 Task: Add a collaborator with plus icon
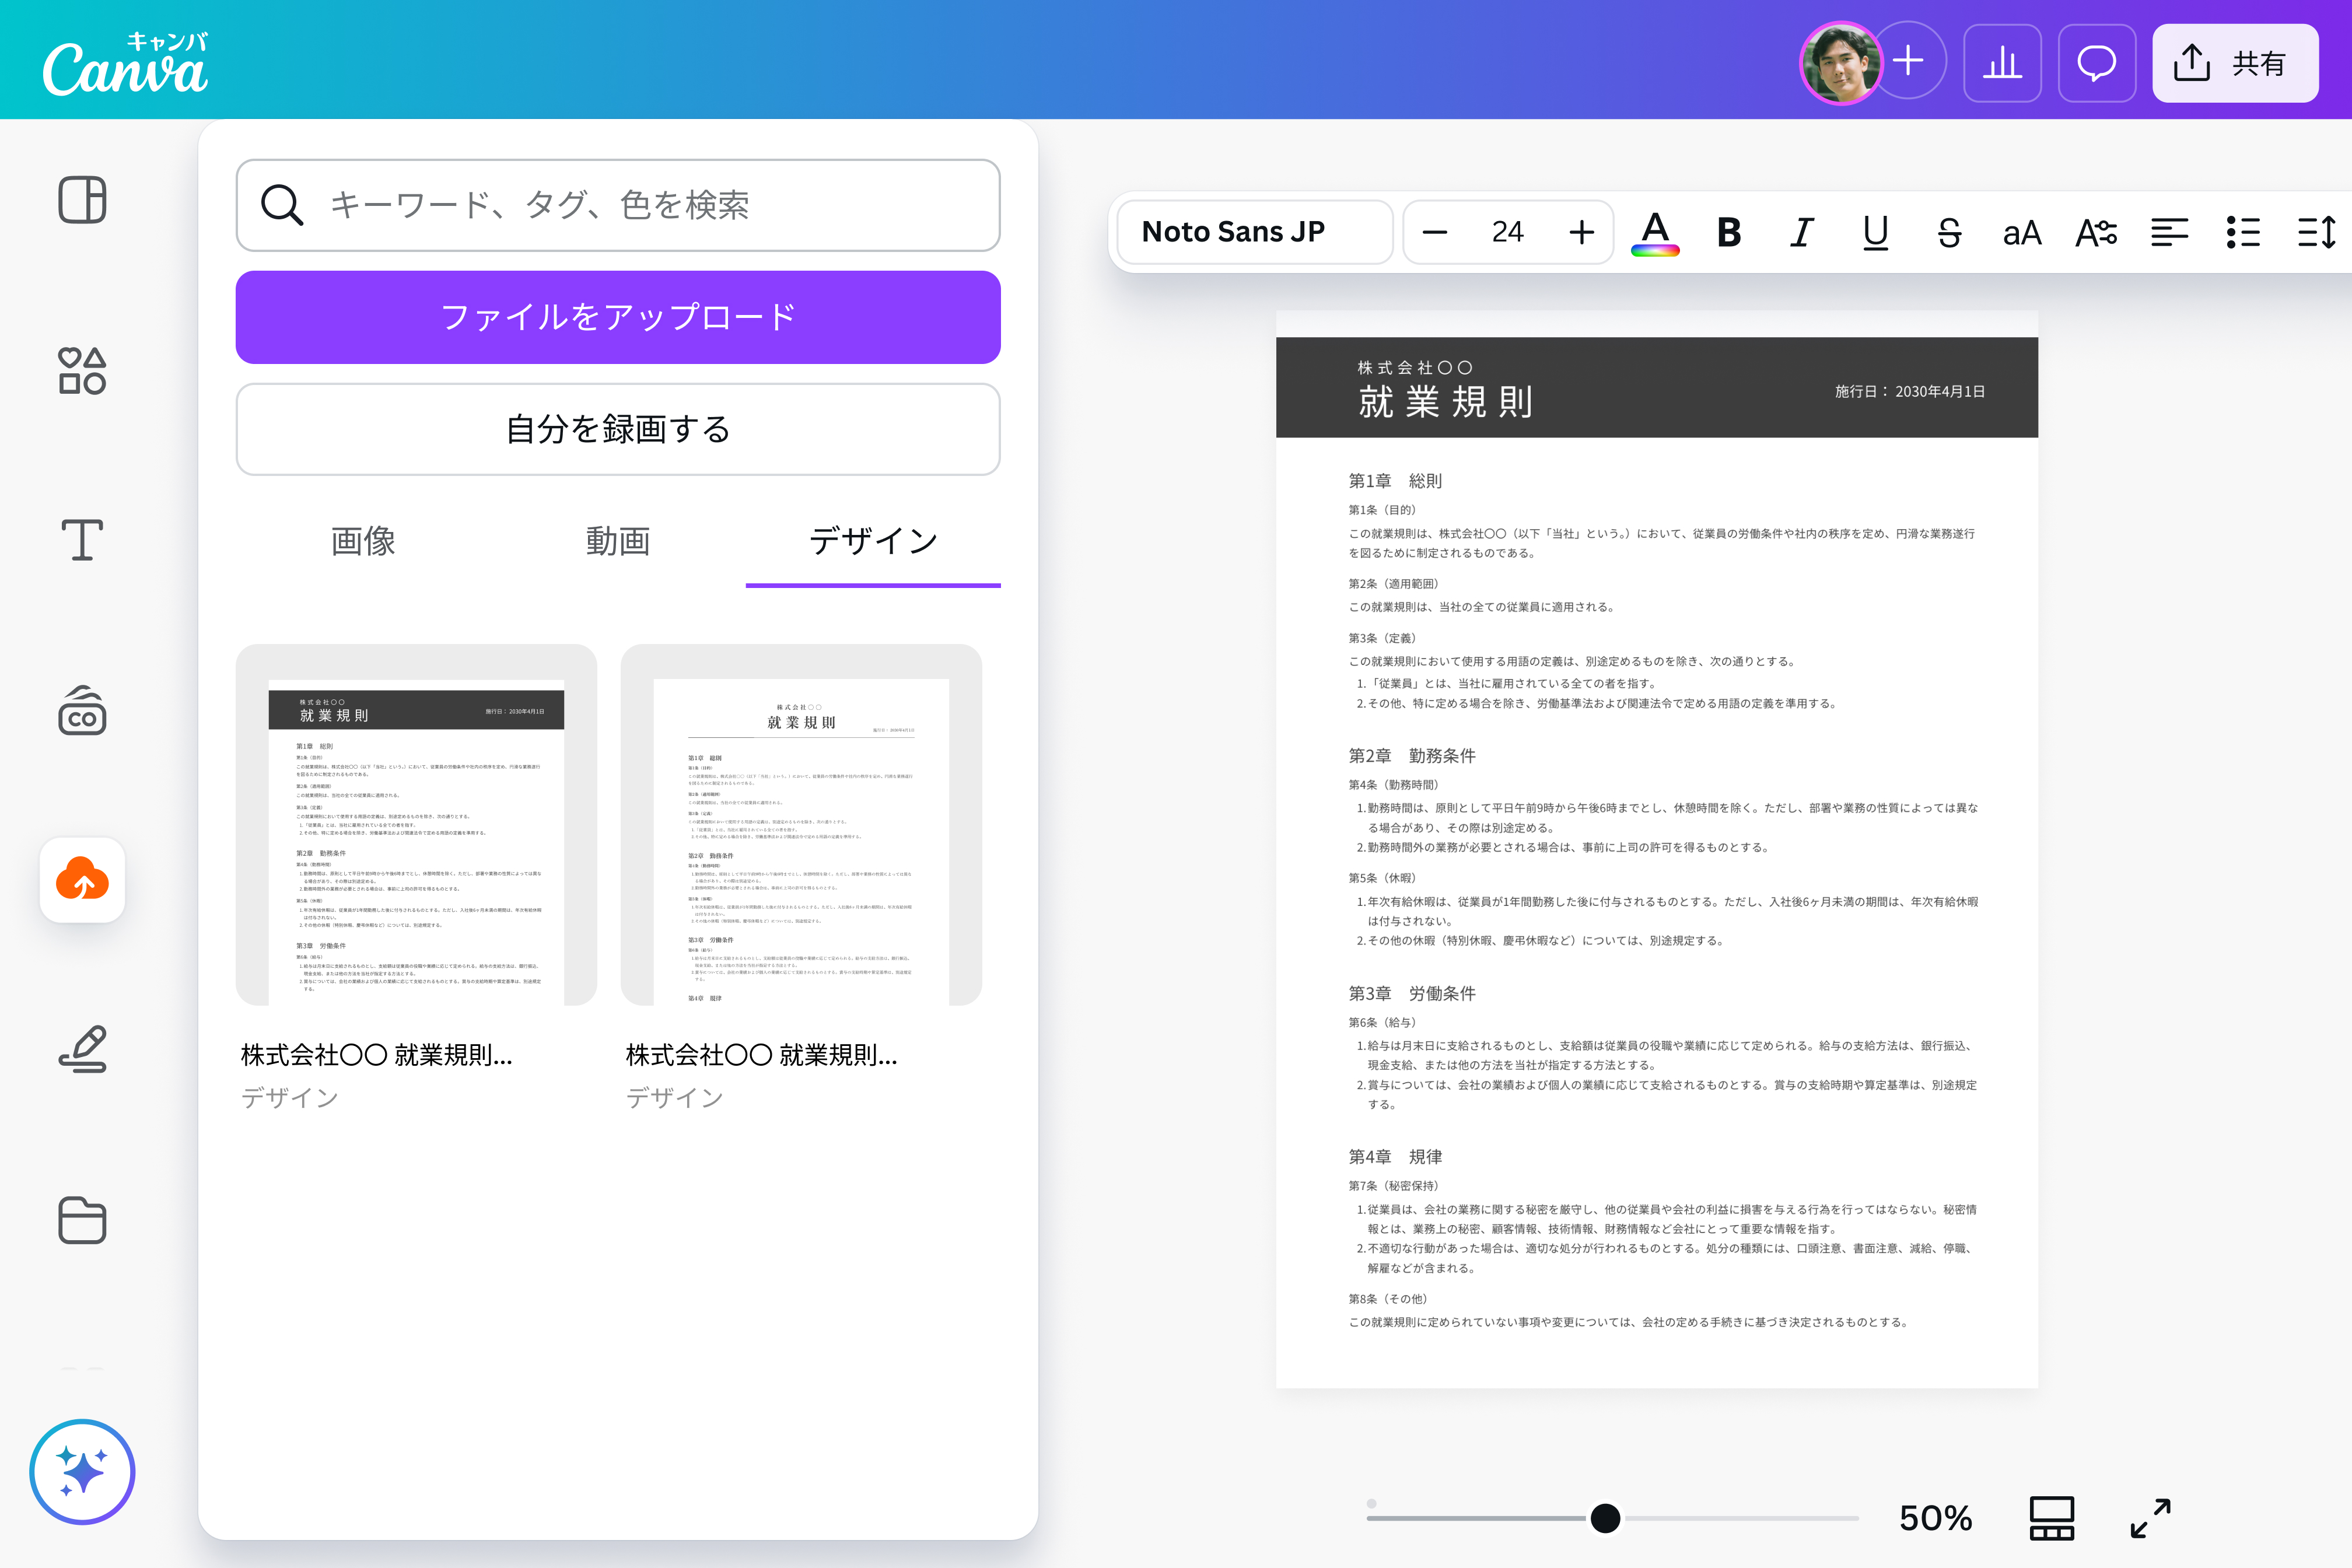[x=1908, y=60]
